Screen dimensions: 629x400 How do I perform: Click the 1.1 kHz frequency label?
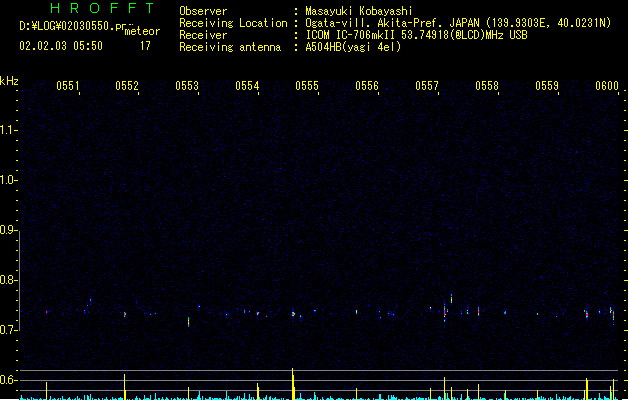tap(8, 130)
